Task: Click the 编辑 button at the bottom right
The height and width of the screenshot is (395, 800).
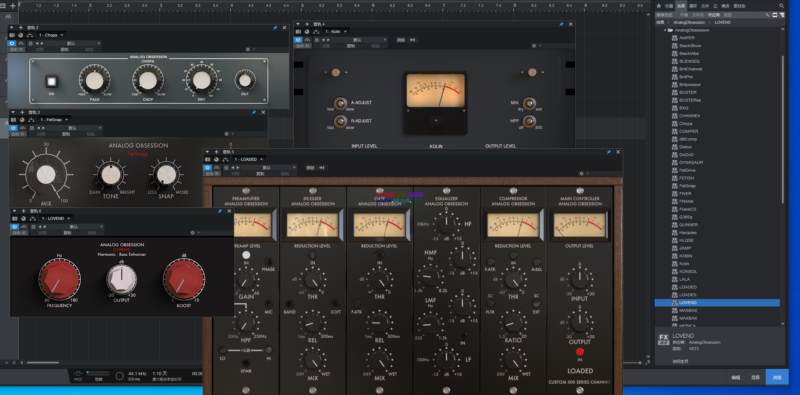Action: click(x=736, y=377)
